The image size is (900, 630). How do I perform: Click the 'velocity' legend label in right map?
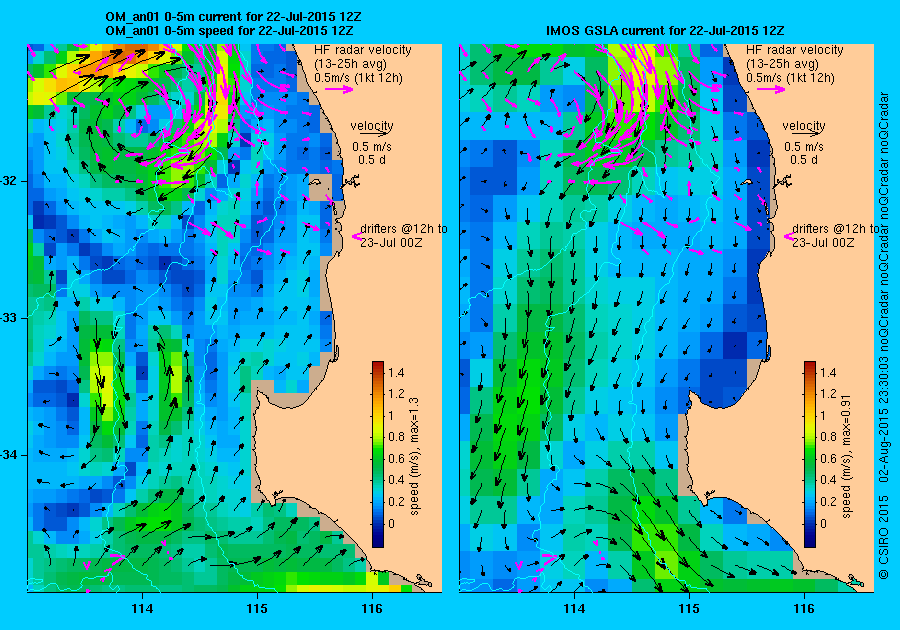click(x=804, y=125)
